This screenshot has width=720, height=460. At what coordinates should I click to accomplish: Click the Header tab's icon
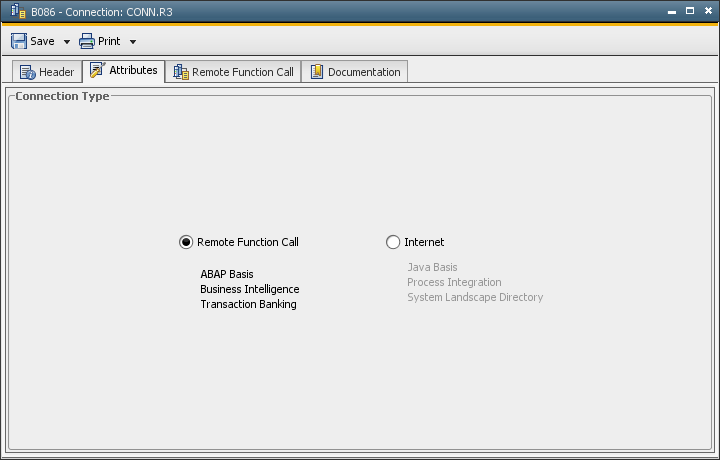tap(28, 72)
